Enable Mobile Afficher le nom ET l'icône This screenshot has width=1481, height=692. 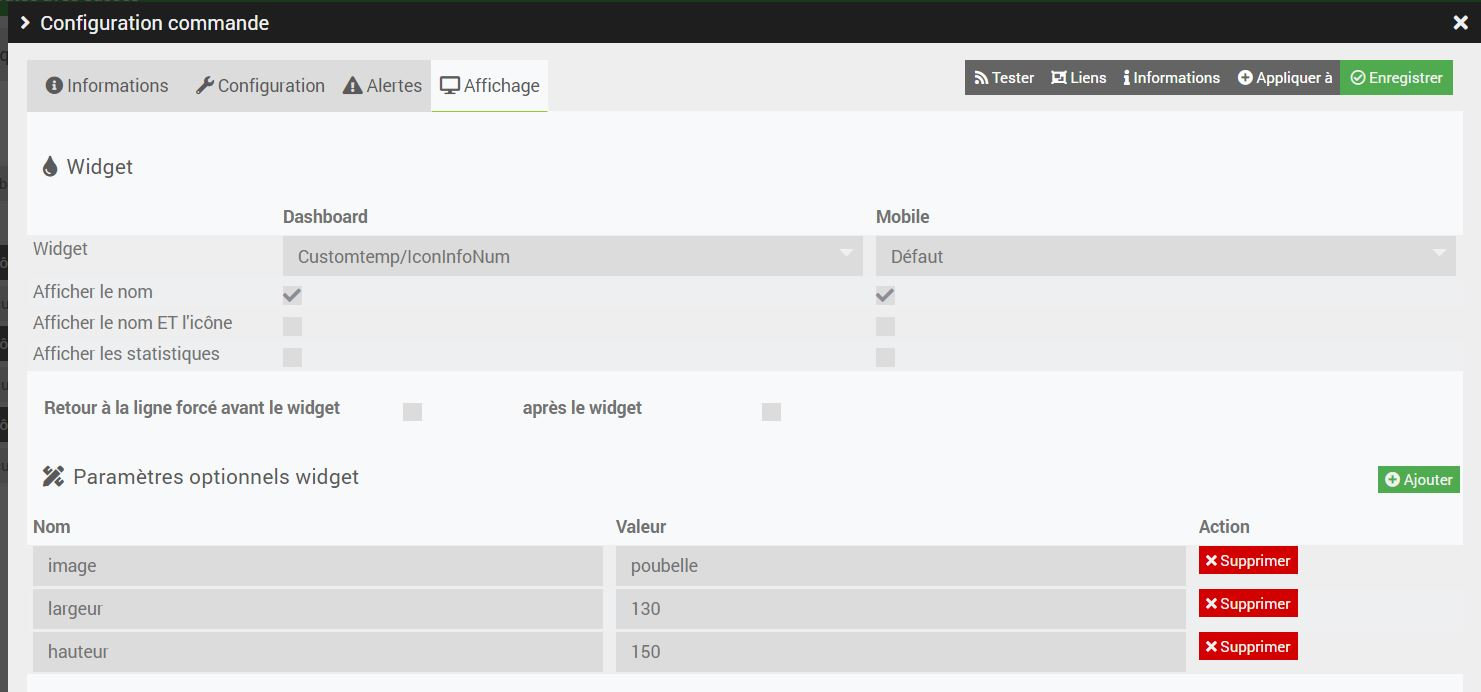tap(885, 326)
